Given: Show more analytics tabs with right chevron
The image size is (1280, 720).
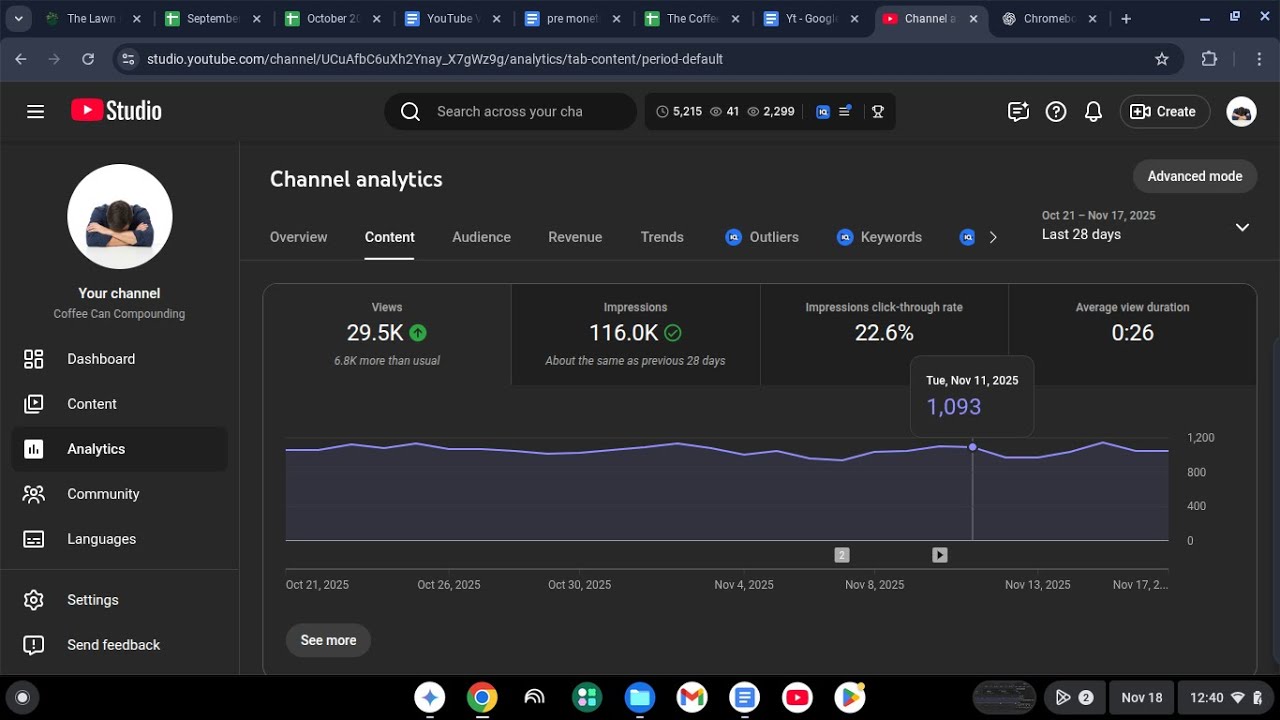Looking at the screenshot, I should coord(993,237).
